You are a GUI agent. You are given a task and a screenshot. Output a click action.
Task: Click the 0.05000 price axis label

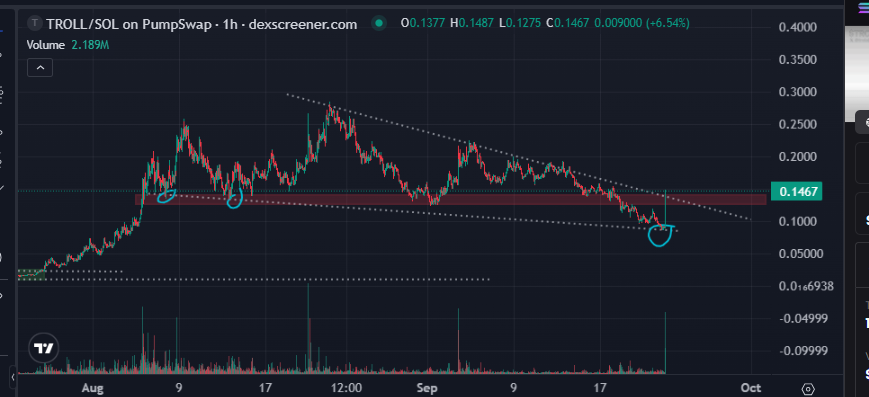800,254
